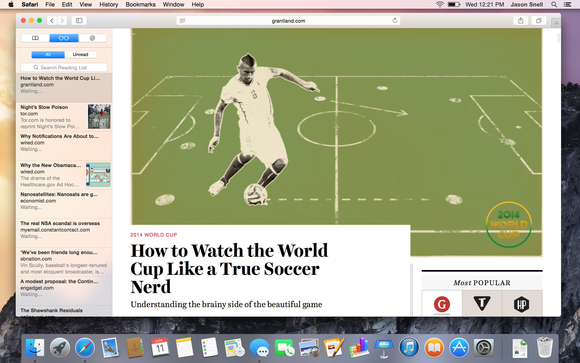
Task: Open FaceTime from the Dock
Action: pyautogui.click(x=284, y=348)
